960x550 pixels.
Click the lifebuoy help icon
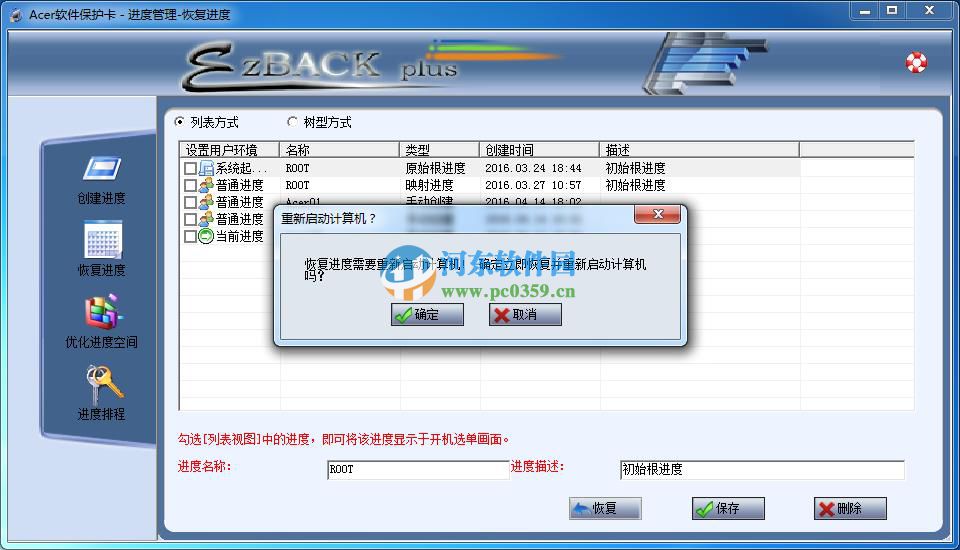point(916,62)
